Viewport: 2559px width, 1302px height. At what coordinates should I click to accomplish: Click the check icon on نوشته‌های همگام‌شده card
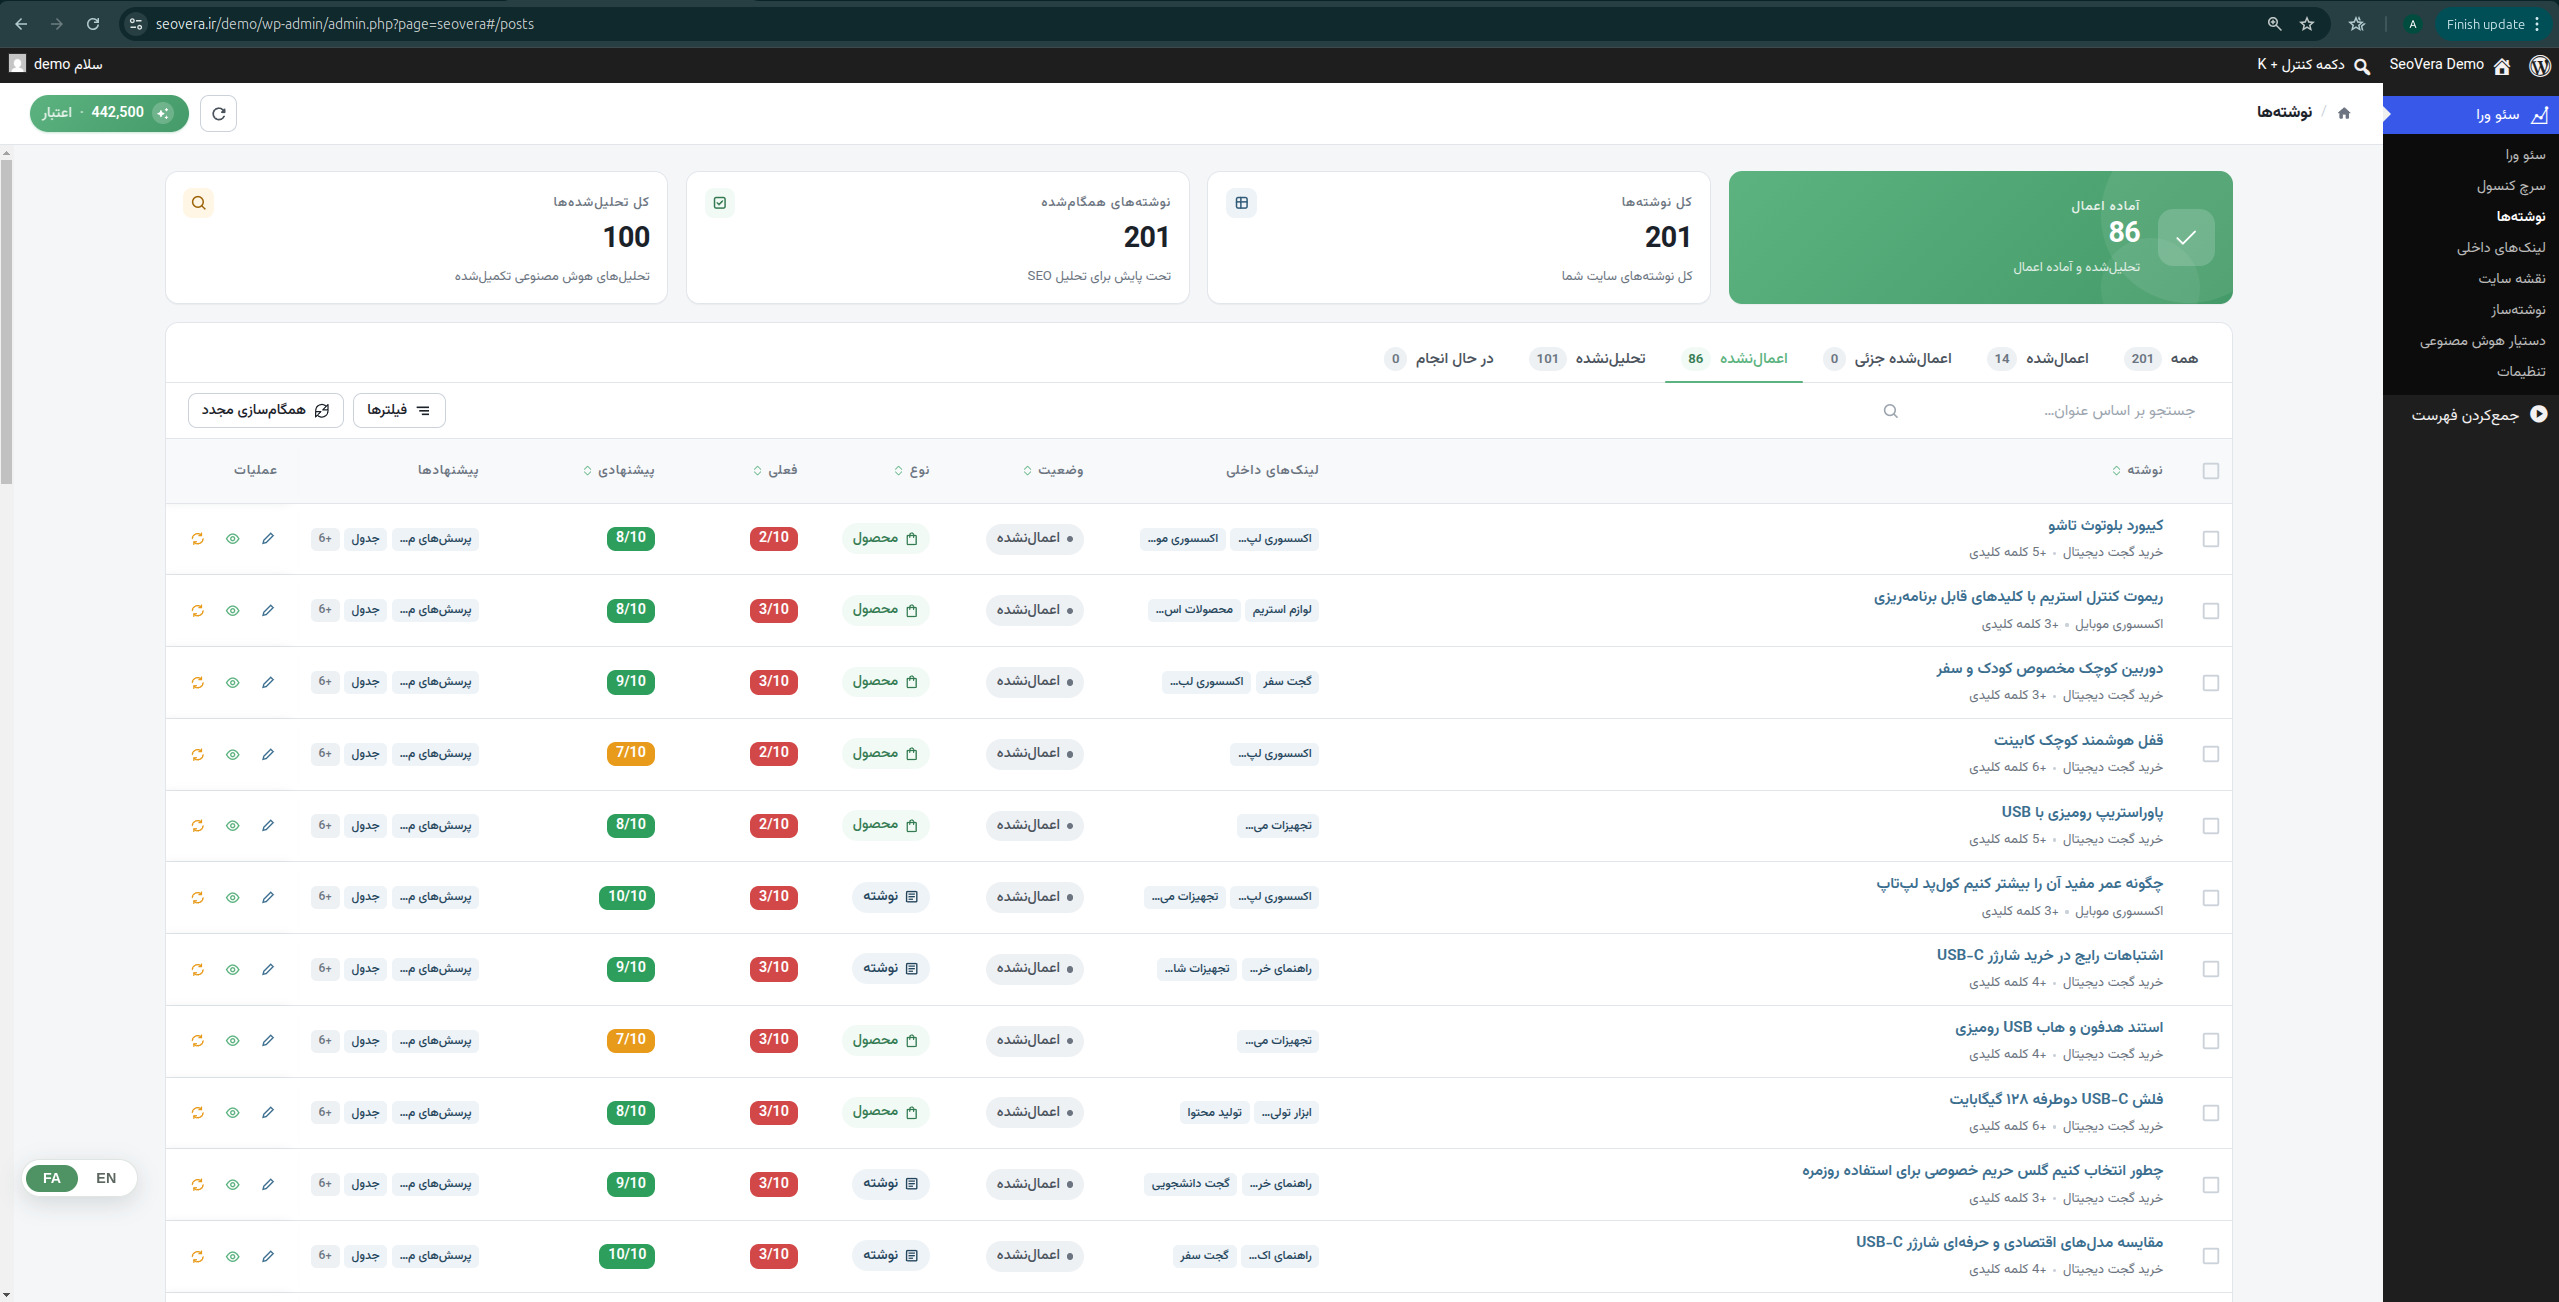[x=719, y=203]
